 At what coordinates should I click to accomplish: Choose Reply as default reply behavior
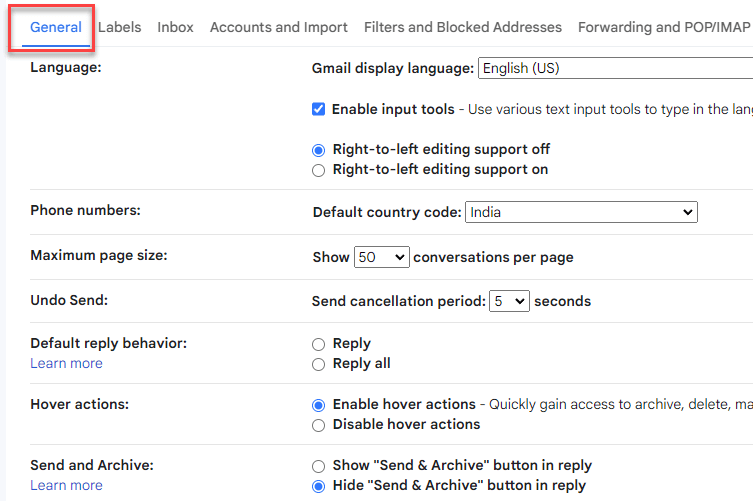pos(319,344)
